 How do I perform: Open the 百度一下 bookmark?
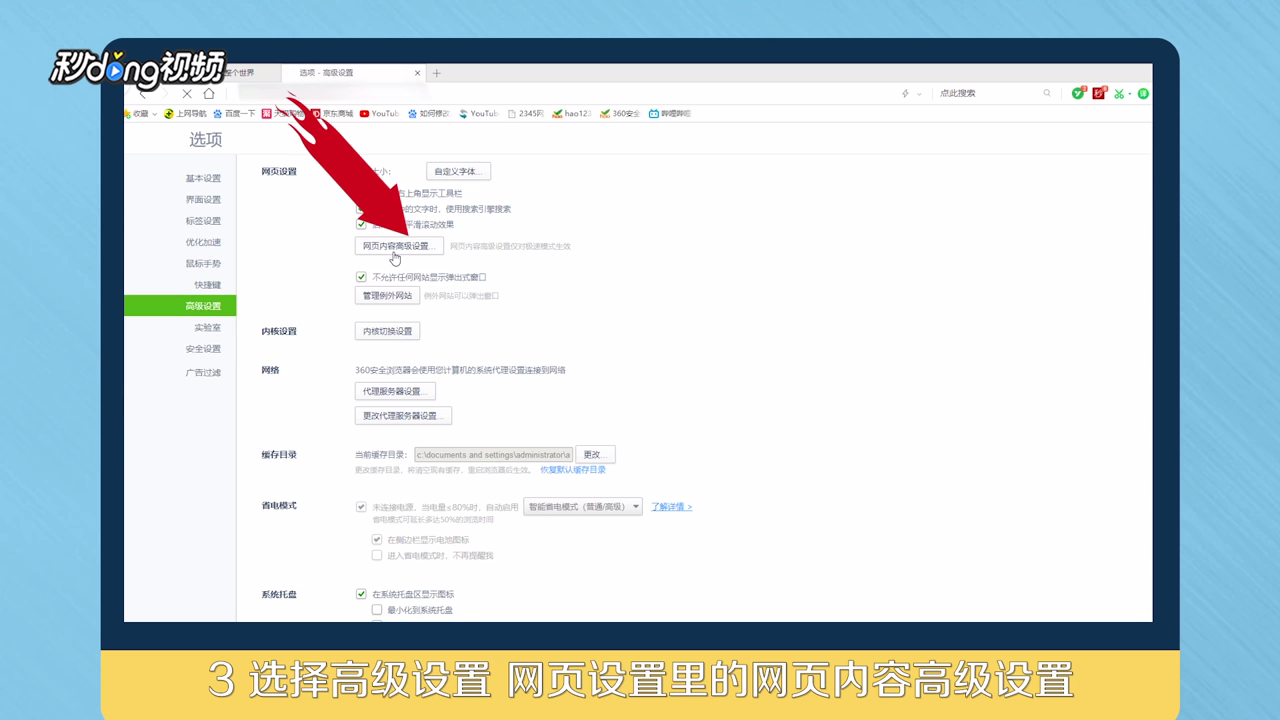[234, 114]
